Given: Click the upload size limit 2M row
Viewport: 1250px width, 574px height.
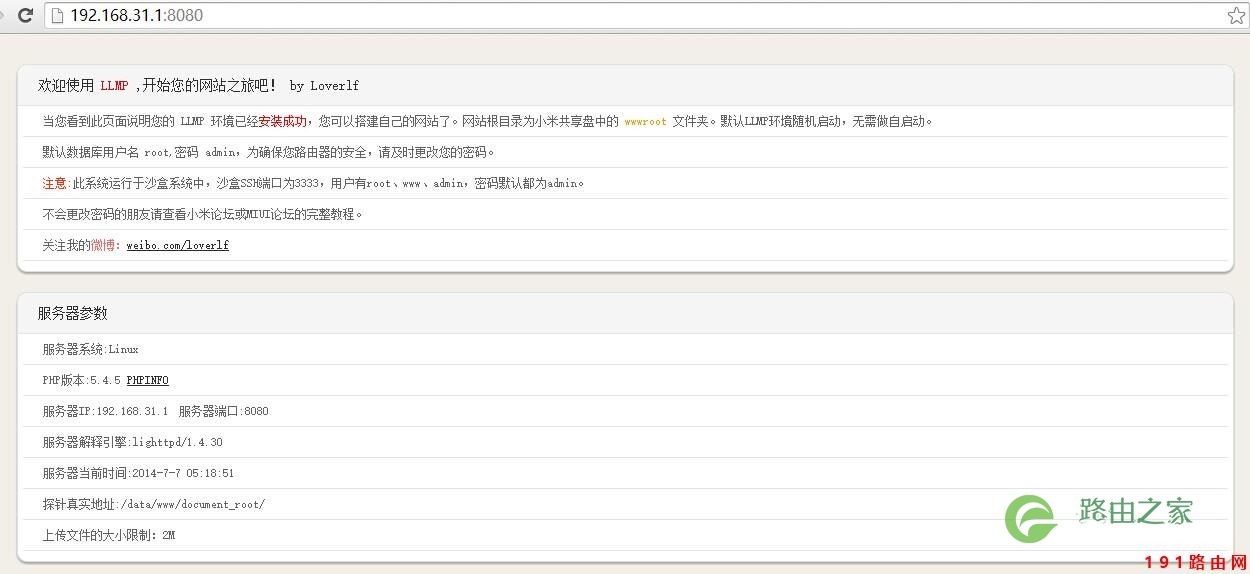Looking at the screenshot, I should coord(625,535).
